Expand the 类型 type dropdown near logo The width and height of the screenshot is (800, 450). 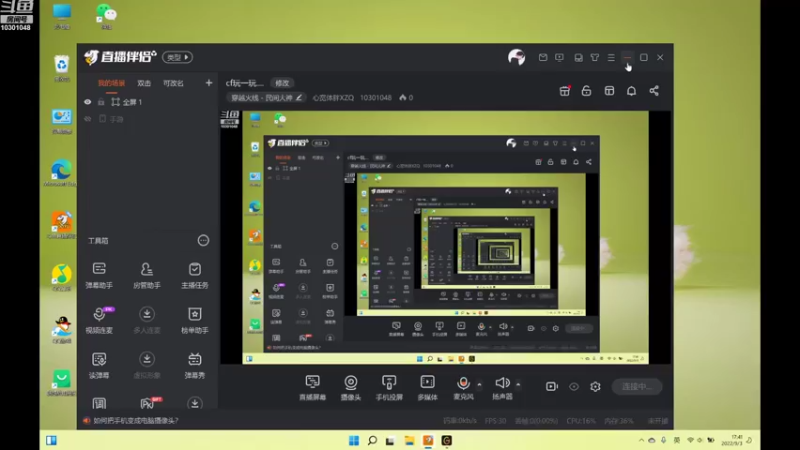click(177, 57)
